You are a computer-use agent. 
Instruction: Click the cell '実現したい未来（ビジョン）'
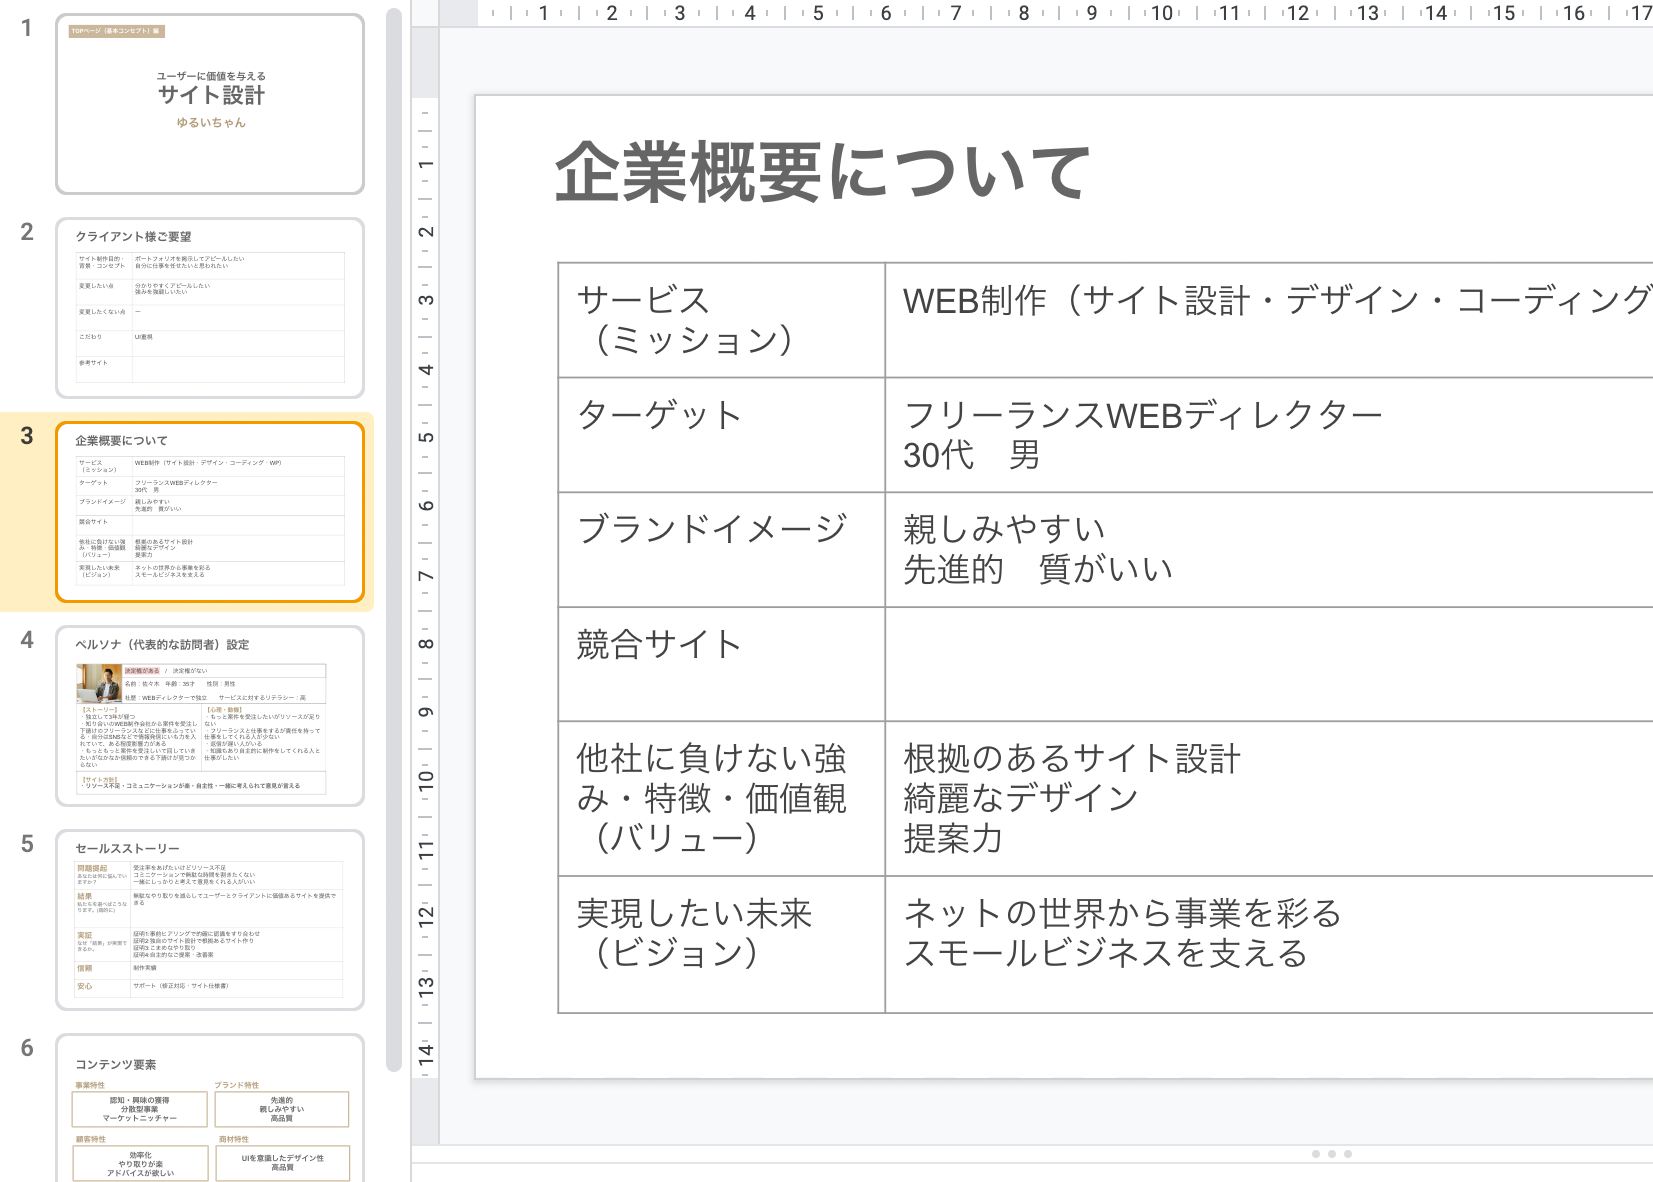click(x=721, y=945)
